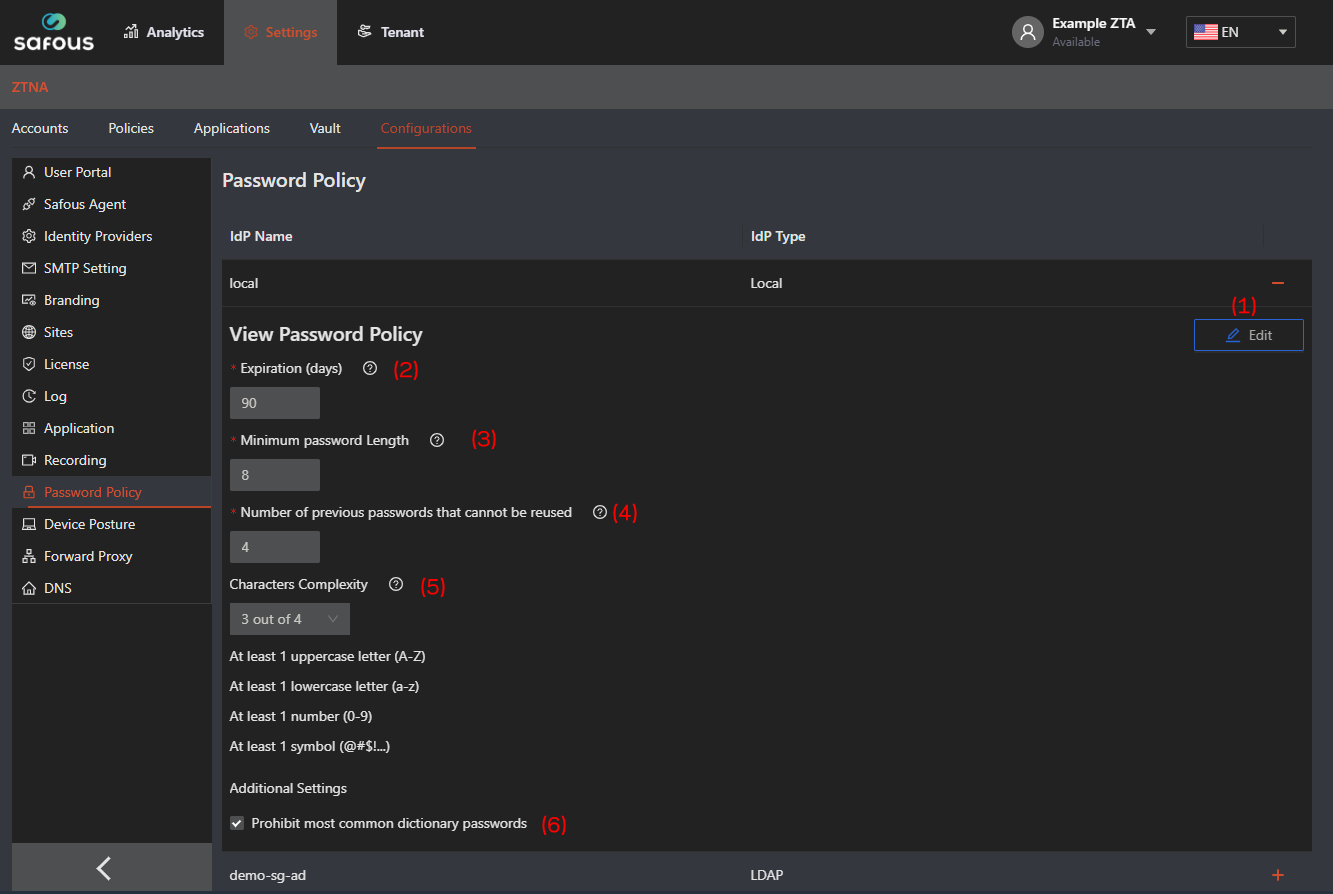Open the Vault tab

(x=325, y=128)
